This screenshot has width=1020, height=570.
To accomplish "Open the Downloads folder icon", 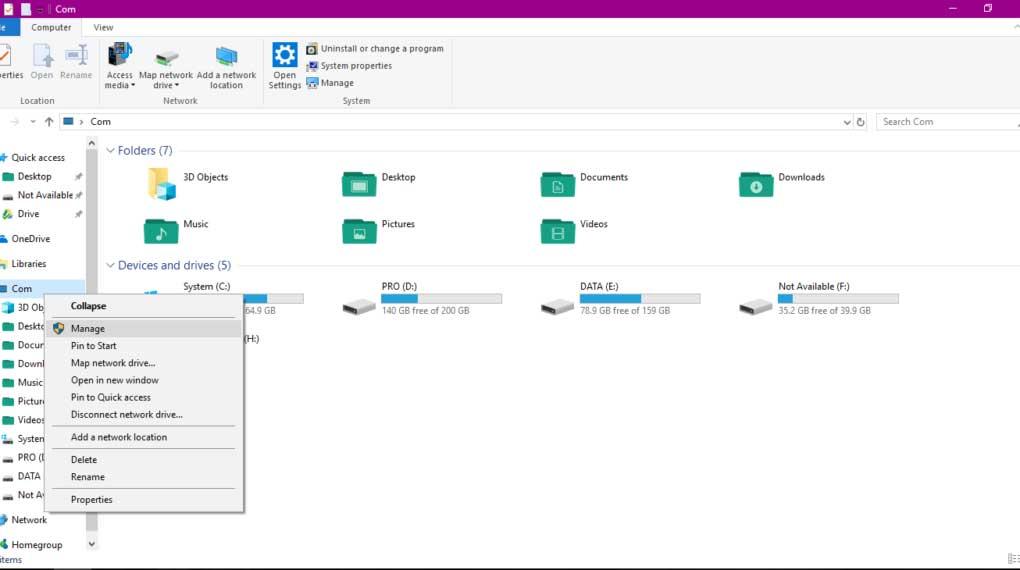I will pyautogui.click(x=756, y=184).
